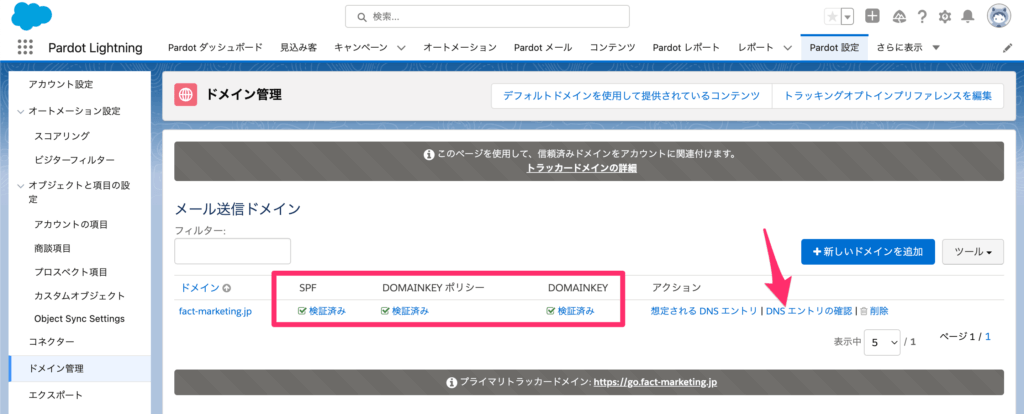Click the 検索 search field
This screenshot has width=1024, height=414.
(x=487, y=17)
